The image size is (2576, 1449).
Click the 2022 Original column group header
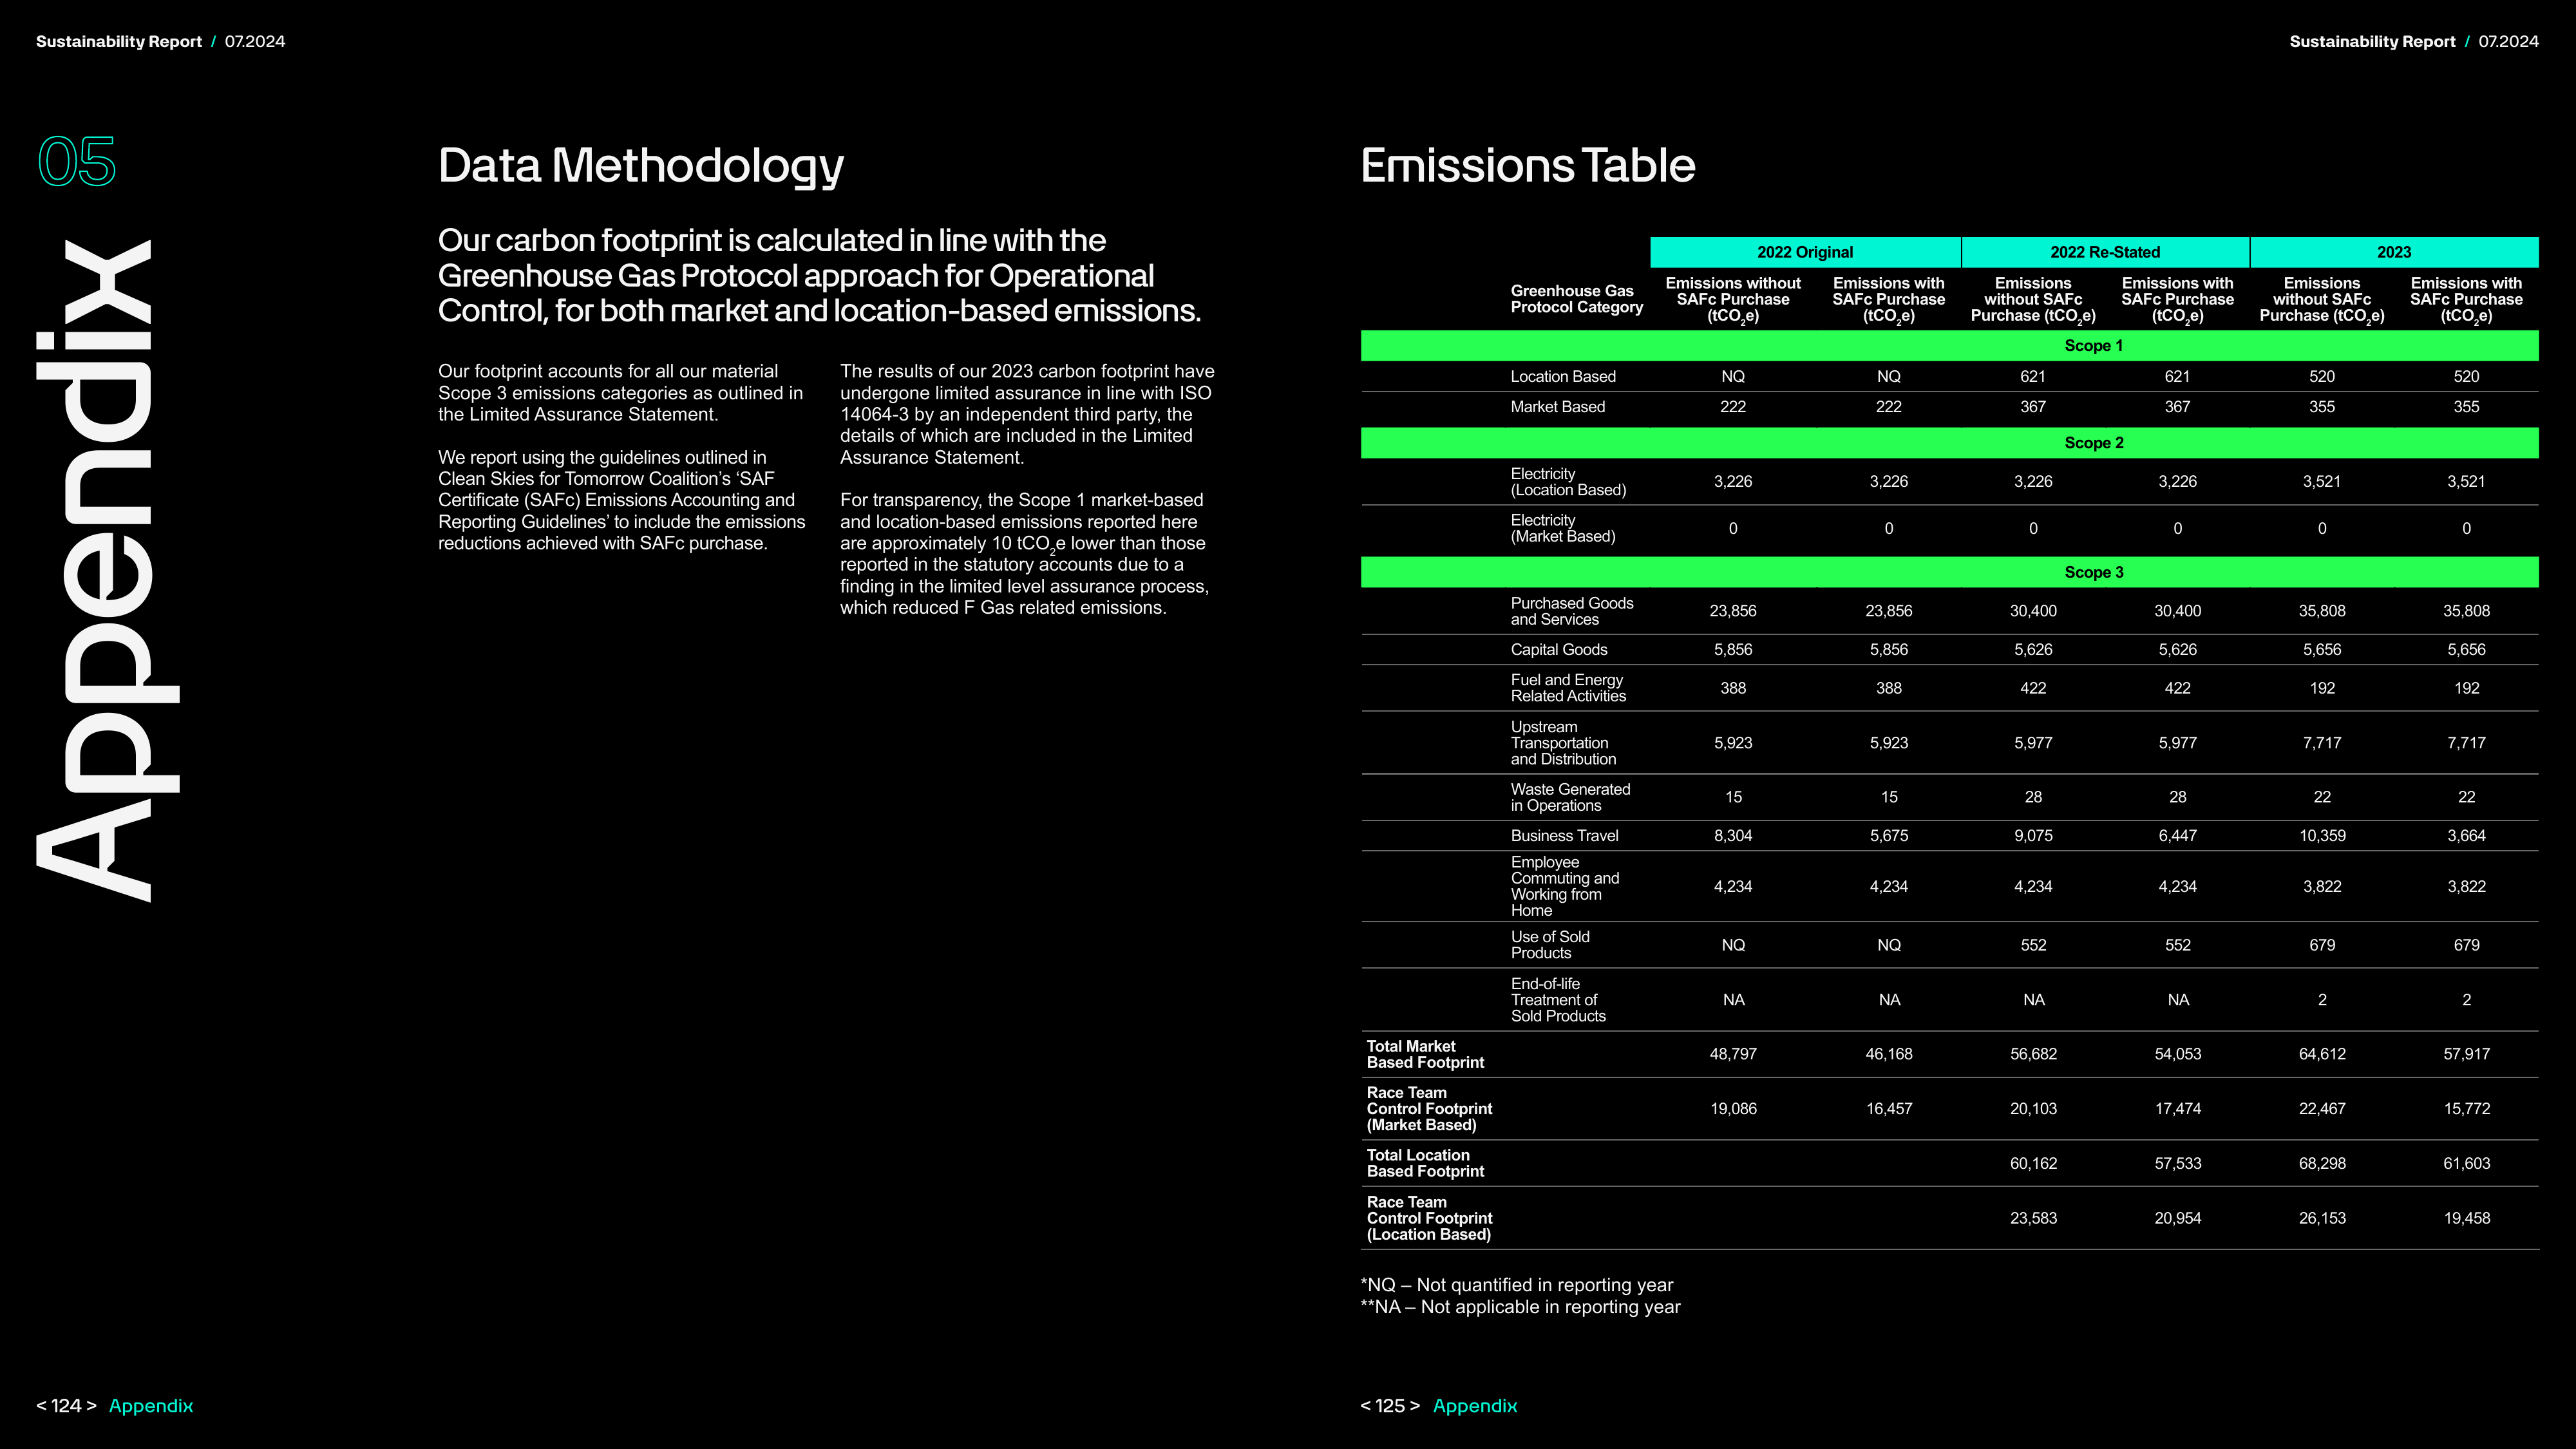pyautogui.click(x=1805, y=252)
